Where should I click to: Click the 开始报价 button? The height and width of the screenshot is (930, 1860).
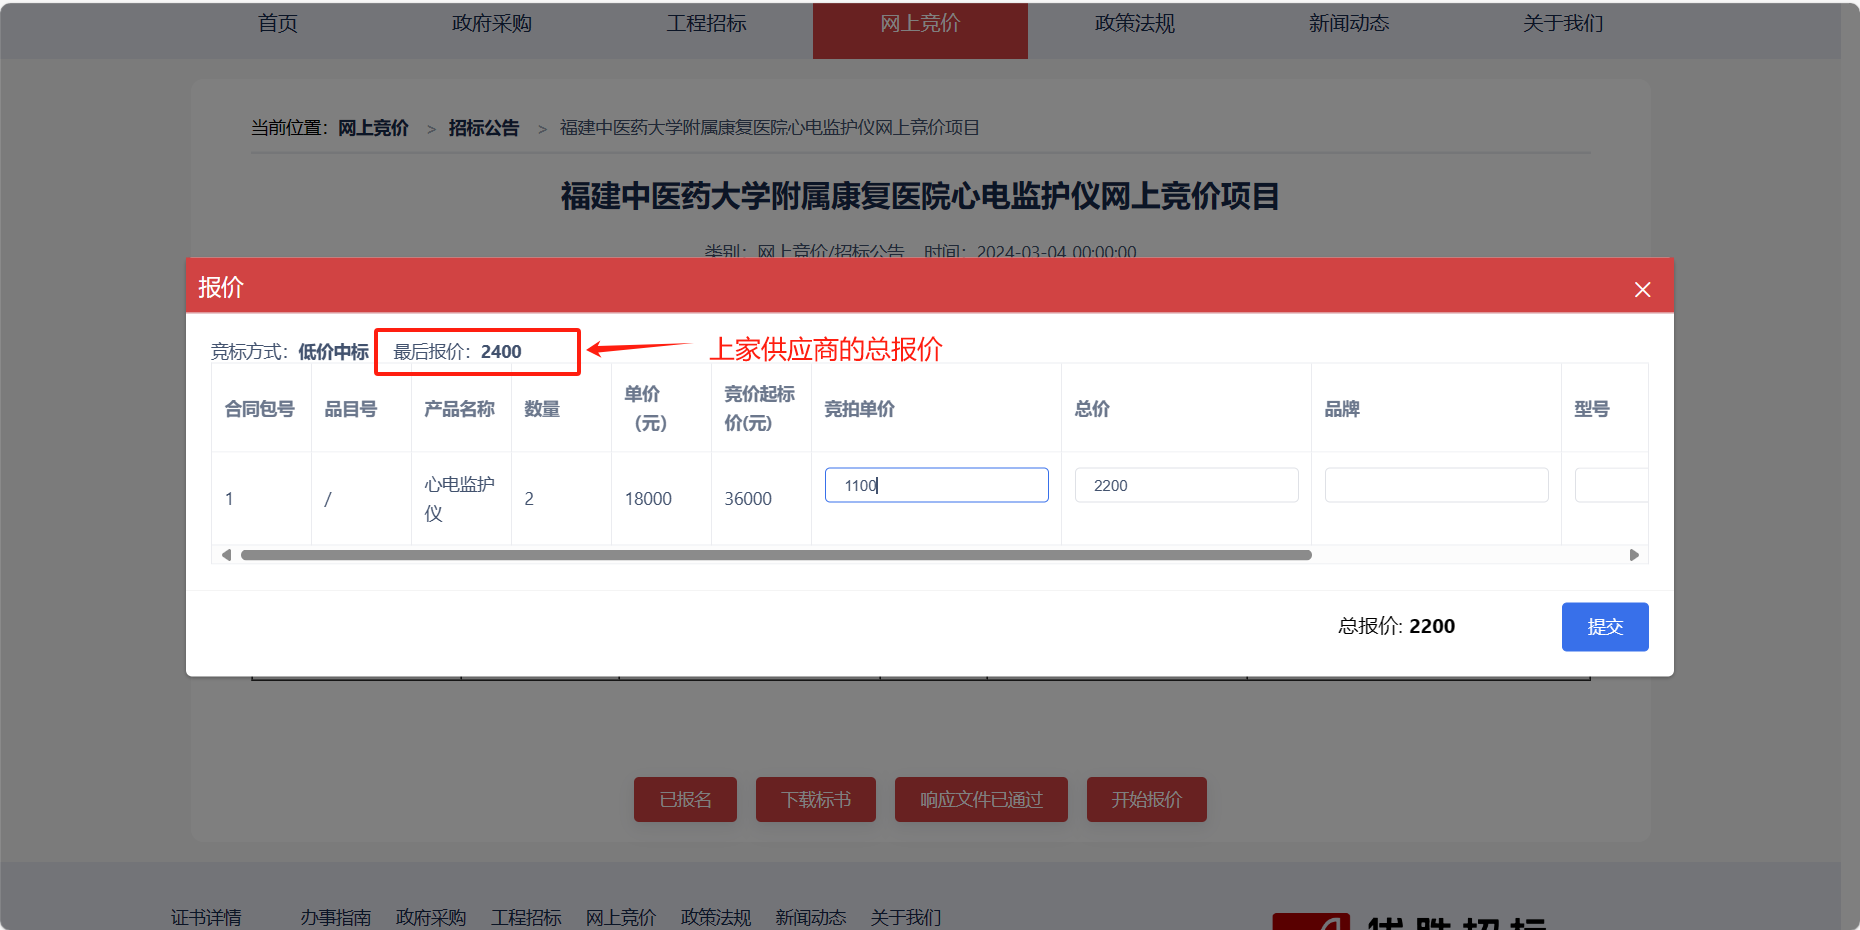pos(1146,799)
